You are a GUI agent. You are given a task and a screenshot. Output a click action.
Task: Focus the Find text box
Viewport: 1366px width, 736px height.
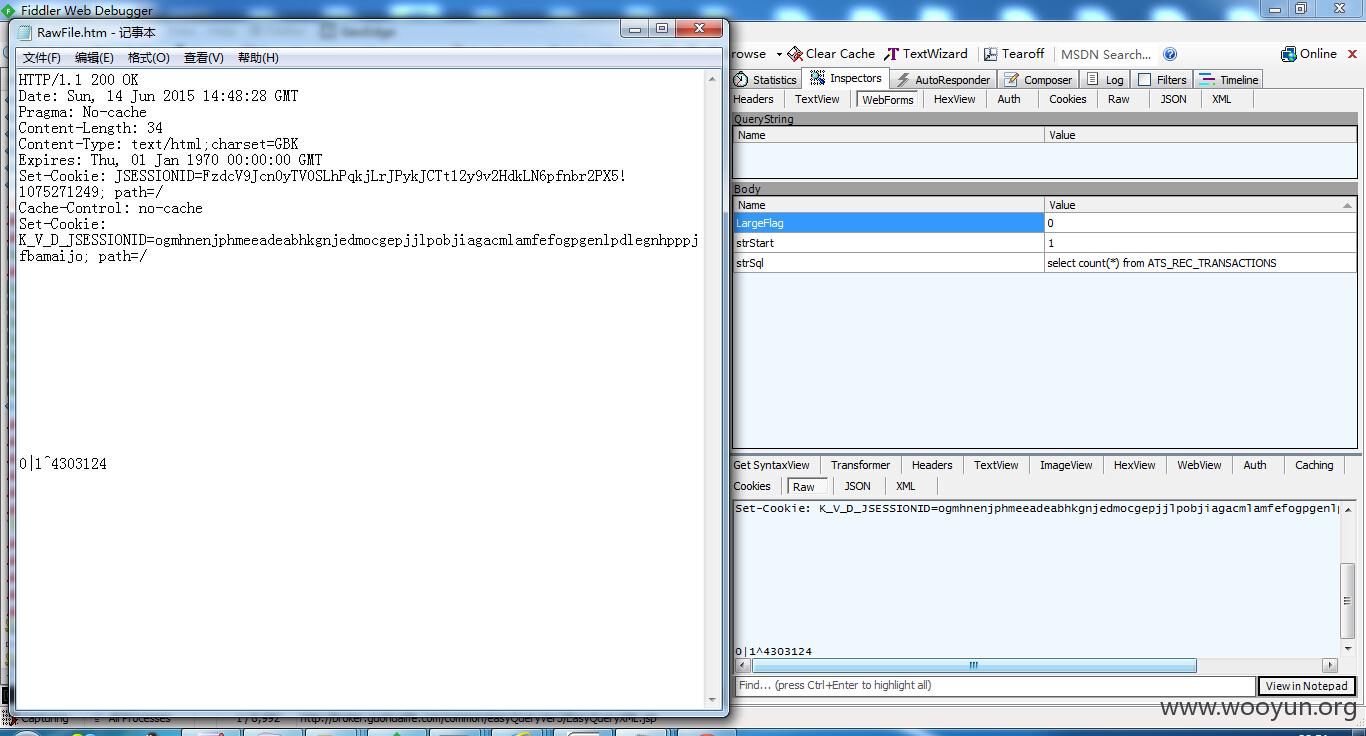tap(994, 685)
